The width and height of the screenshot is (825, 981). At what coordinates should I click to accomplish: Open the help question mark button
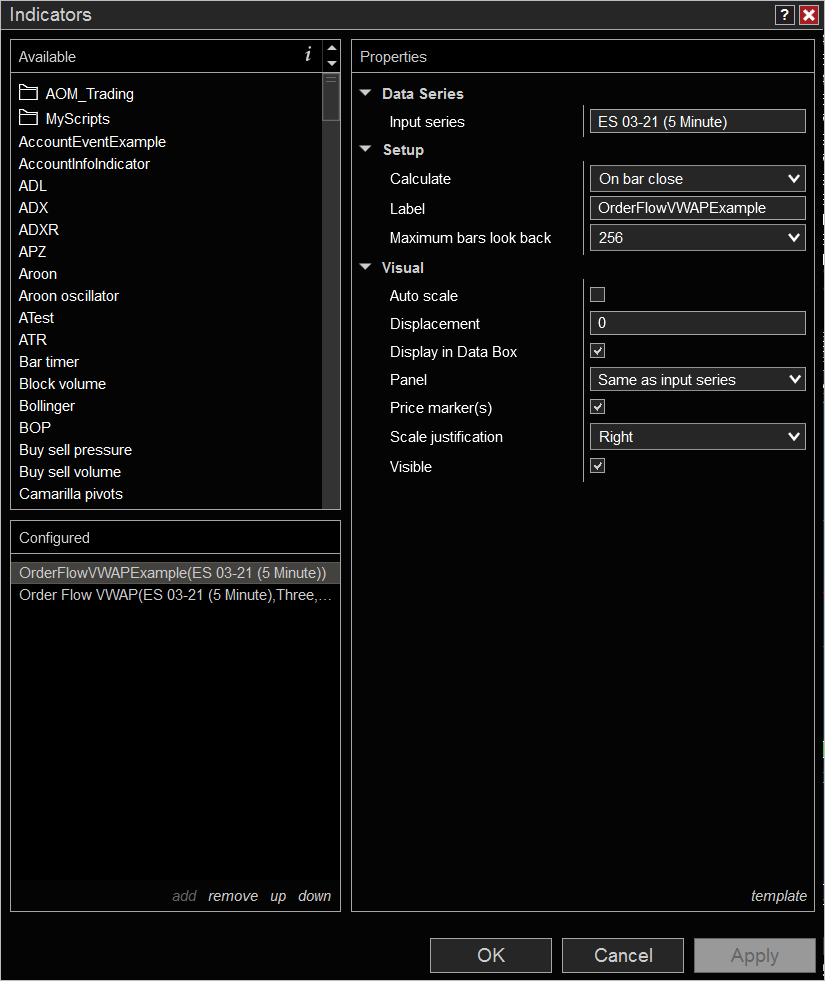pos(784,14)
